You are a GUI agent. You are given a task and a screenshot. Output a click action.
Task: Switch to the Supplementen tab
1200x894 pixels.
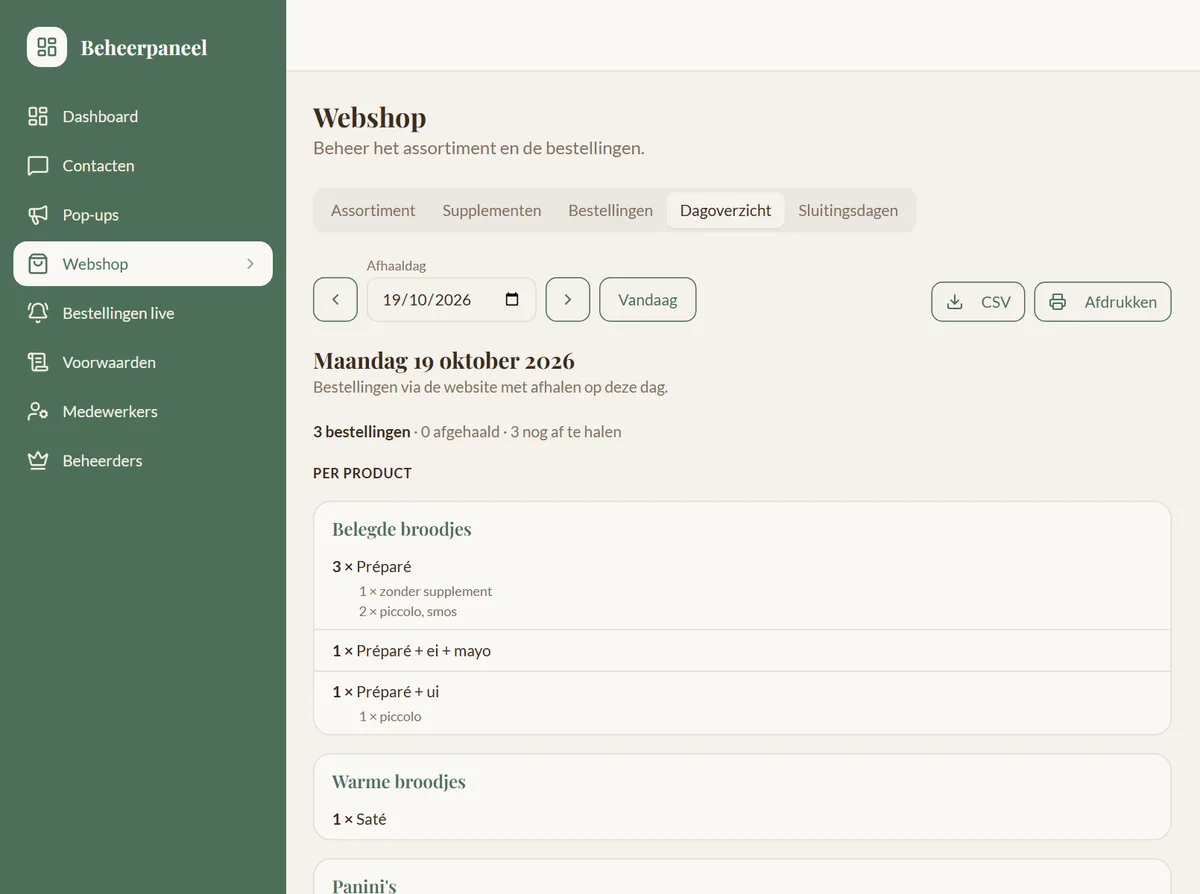pos(492,210)
